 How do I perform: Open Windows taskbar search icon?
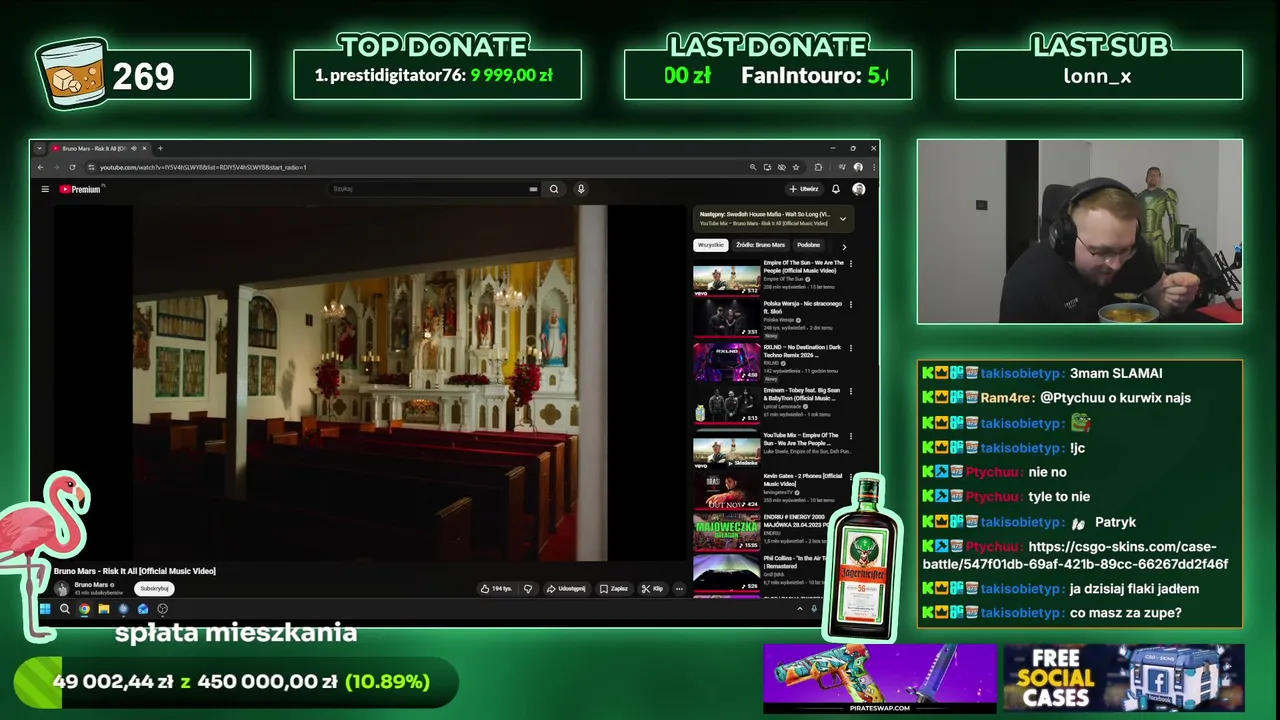point(64,608)
